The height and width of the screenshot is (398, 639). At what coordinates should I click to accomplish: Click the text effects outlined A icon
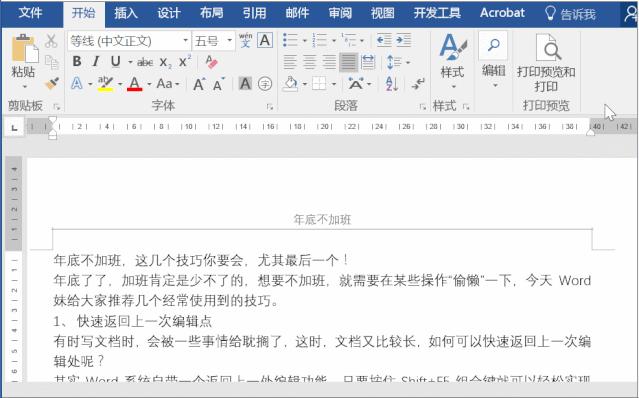pos(77,84)
